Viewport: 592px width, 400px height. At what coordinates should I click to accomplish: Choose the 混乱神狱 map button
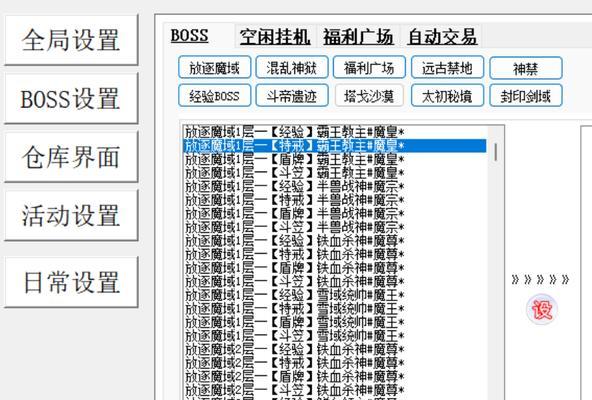click(292, 68)
